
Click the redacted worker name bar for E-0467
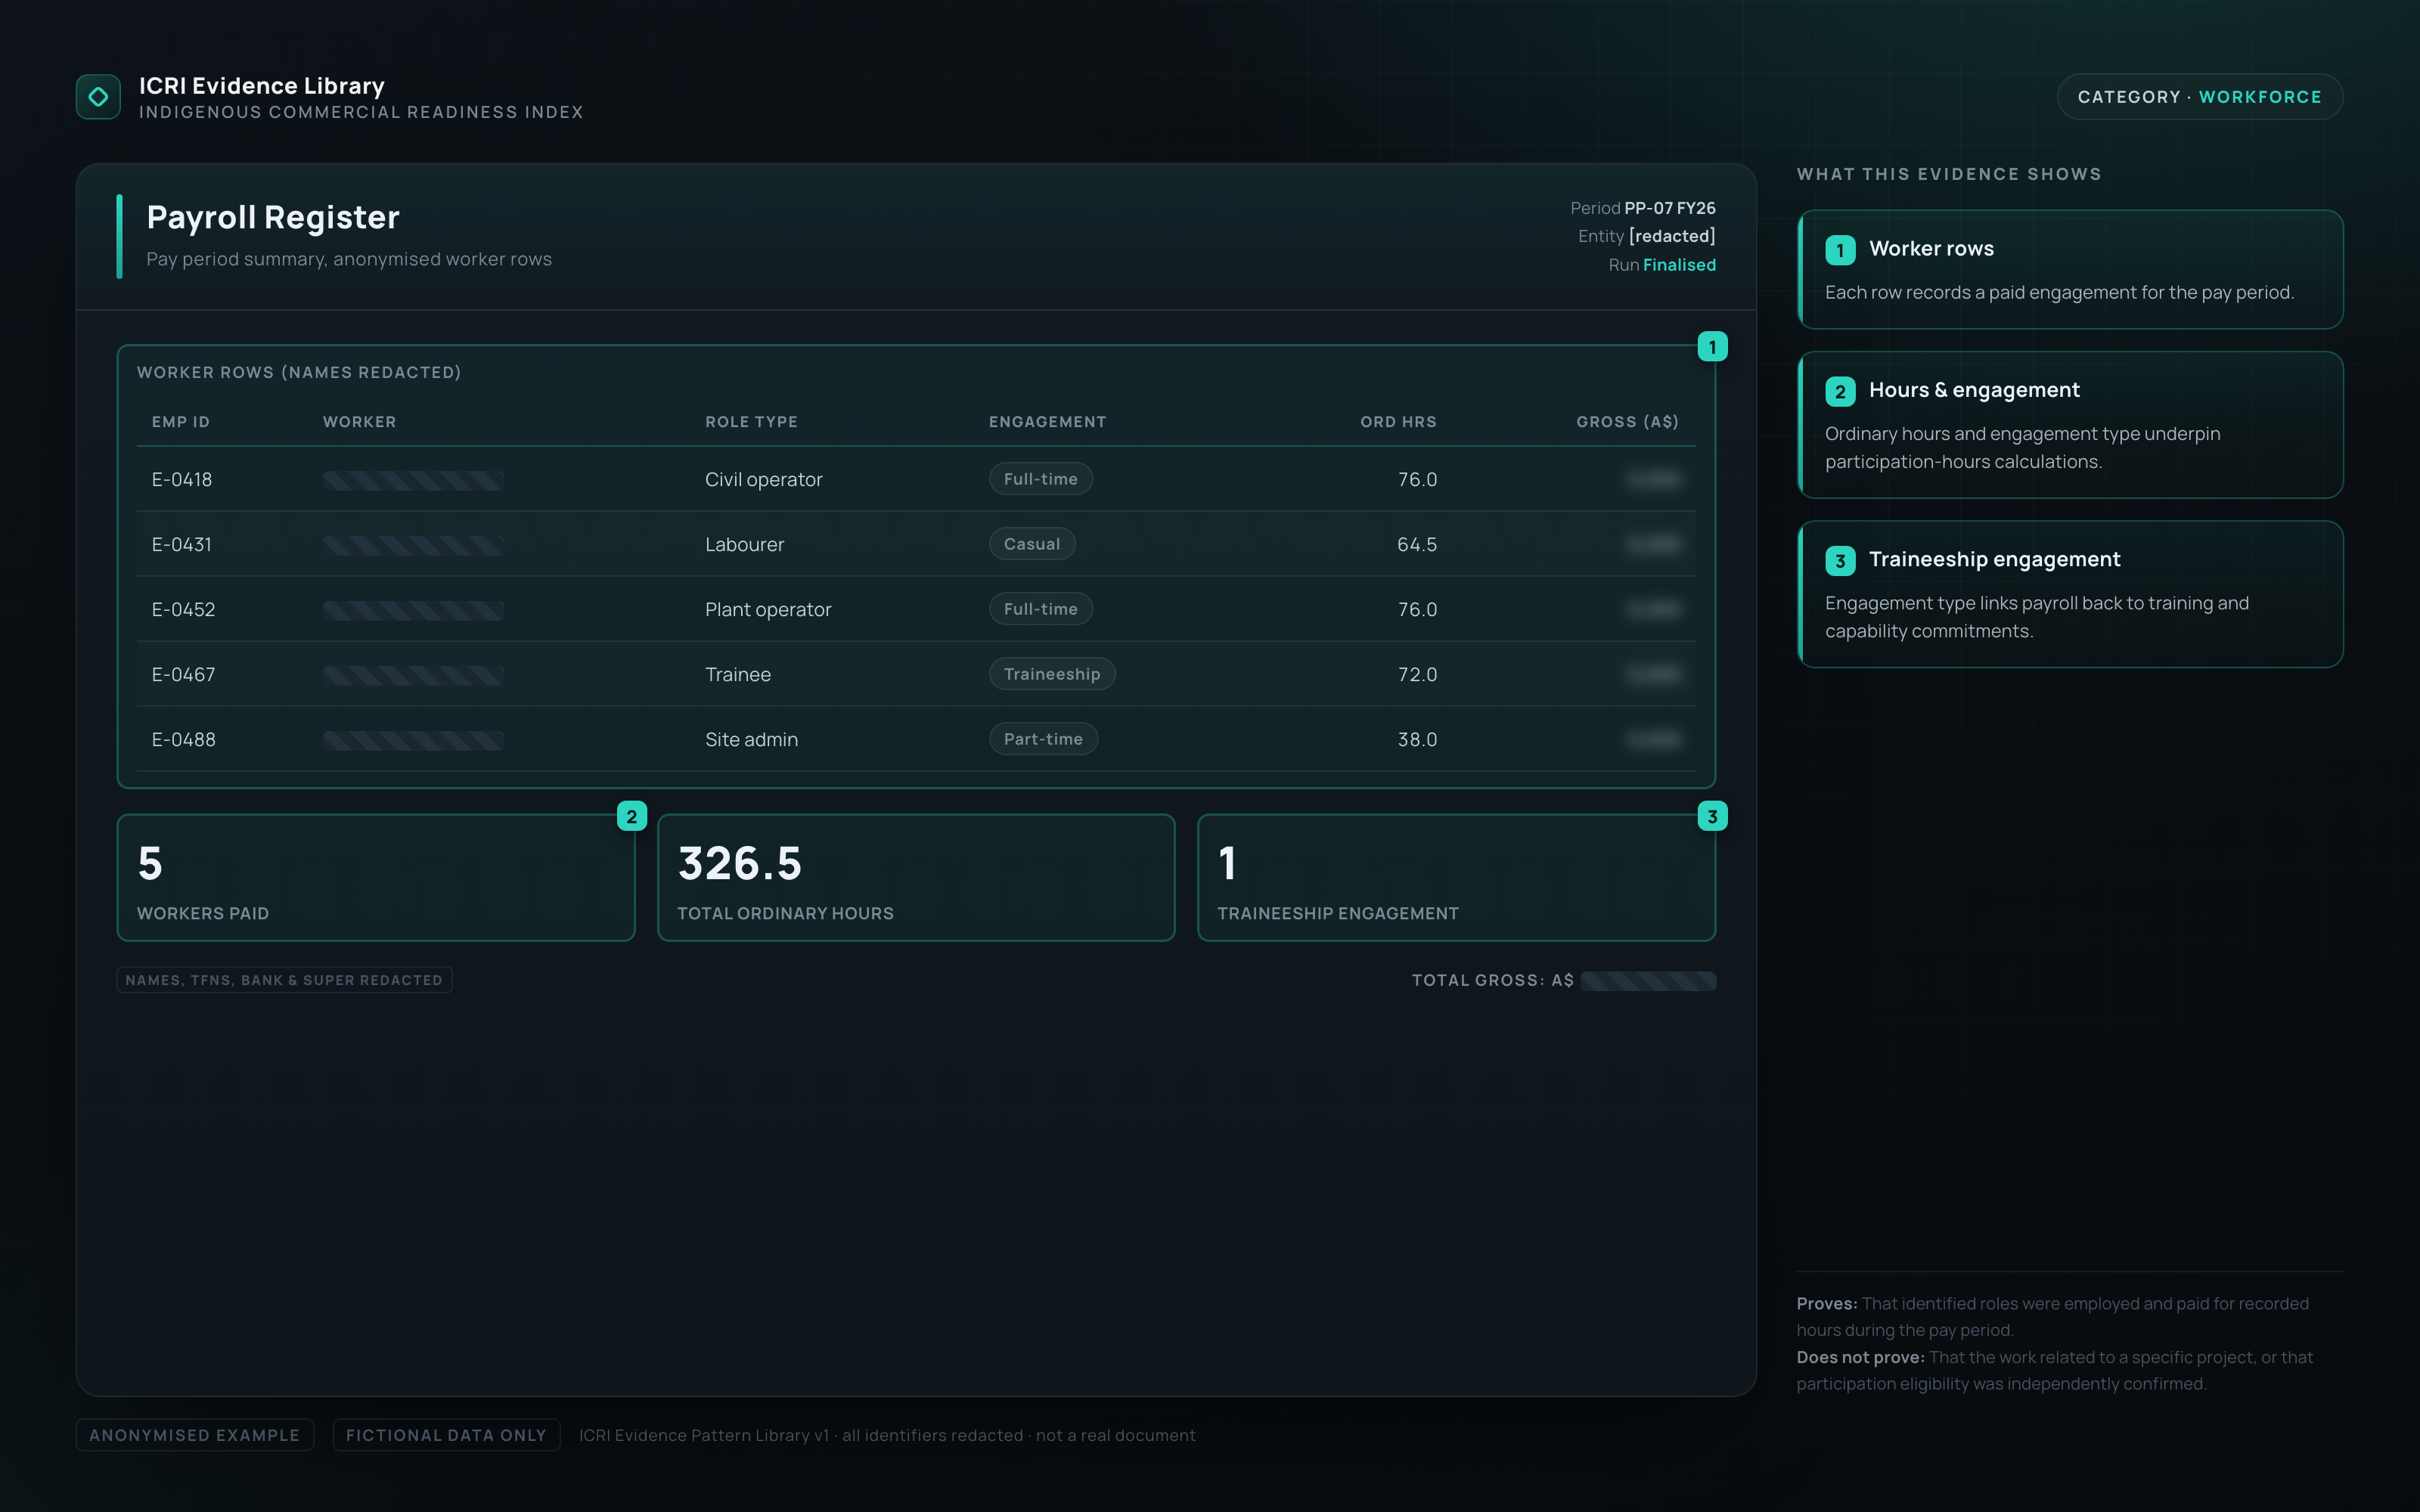[413, 675]
